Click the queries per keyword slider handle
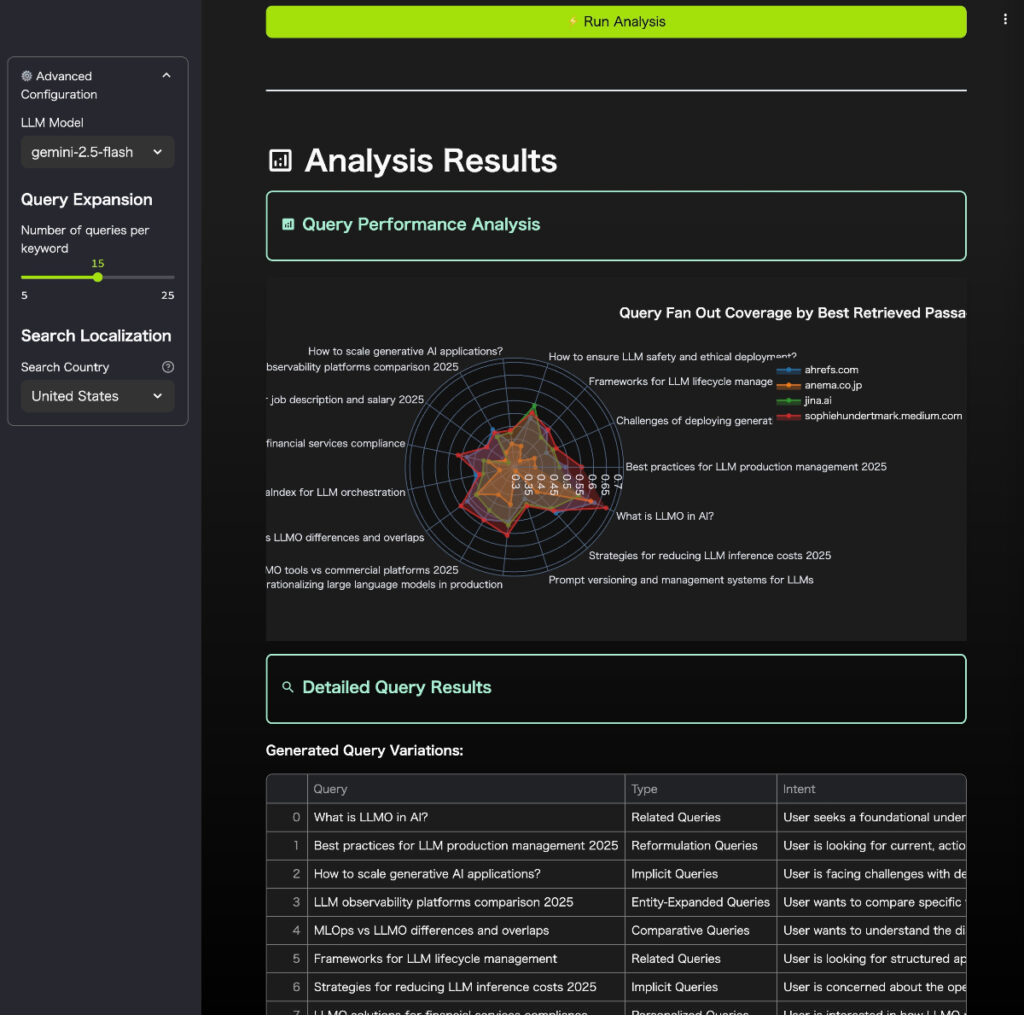The image size is (1024, 1015). pyautogui.click(x=97, y=277)
